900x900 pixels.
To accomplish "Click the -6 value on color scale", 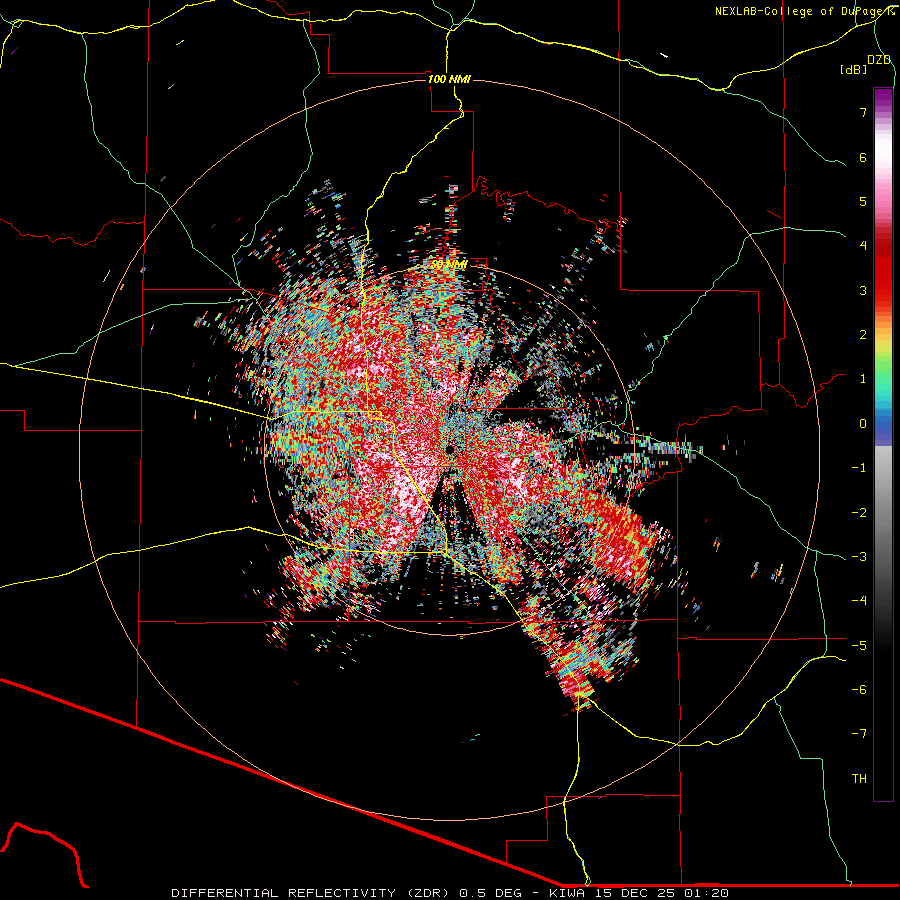I will click(x=859, y=689).
